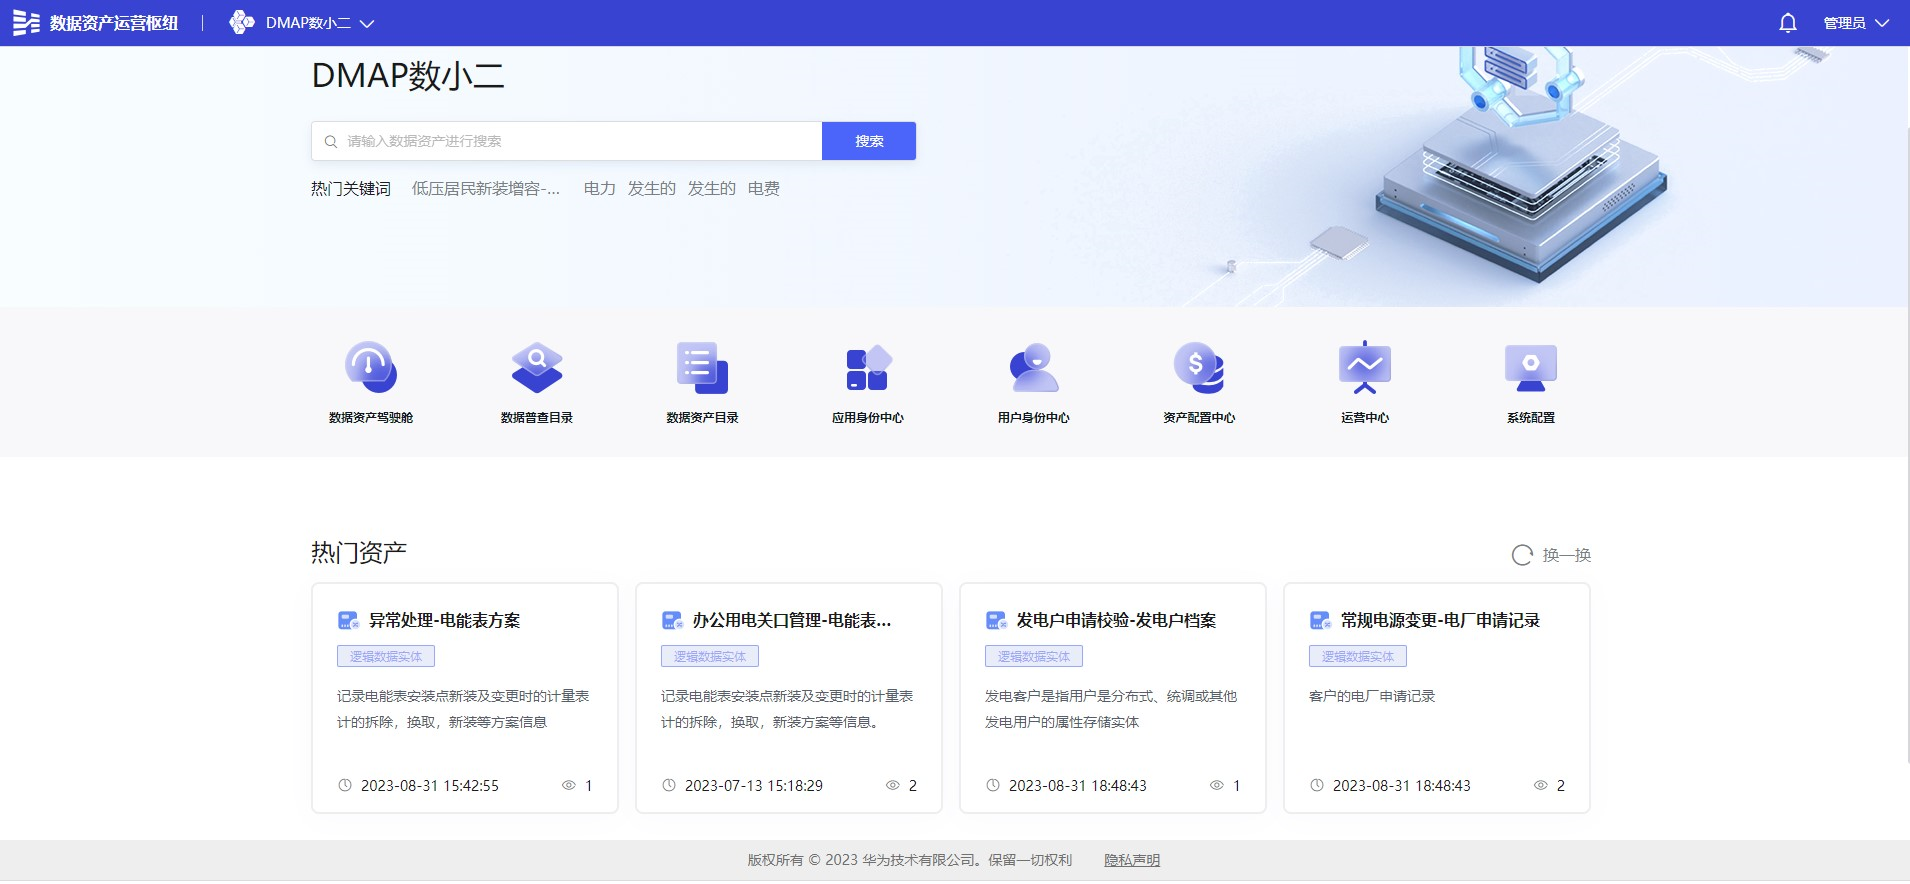Click 逻辑数据实体 tag on 办公用电关口管理 card
The height and width of the screenshot is (884, 1910).
click(x=710, y=657)
